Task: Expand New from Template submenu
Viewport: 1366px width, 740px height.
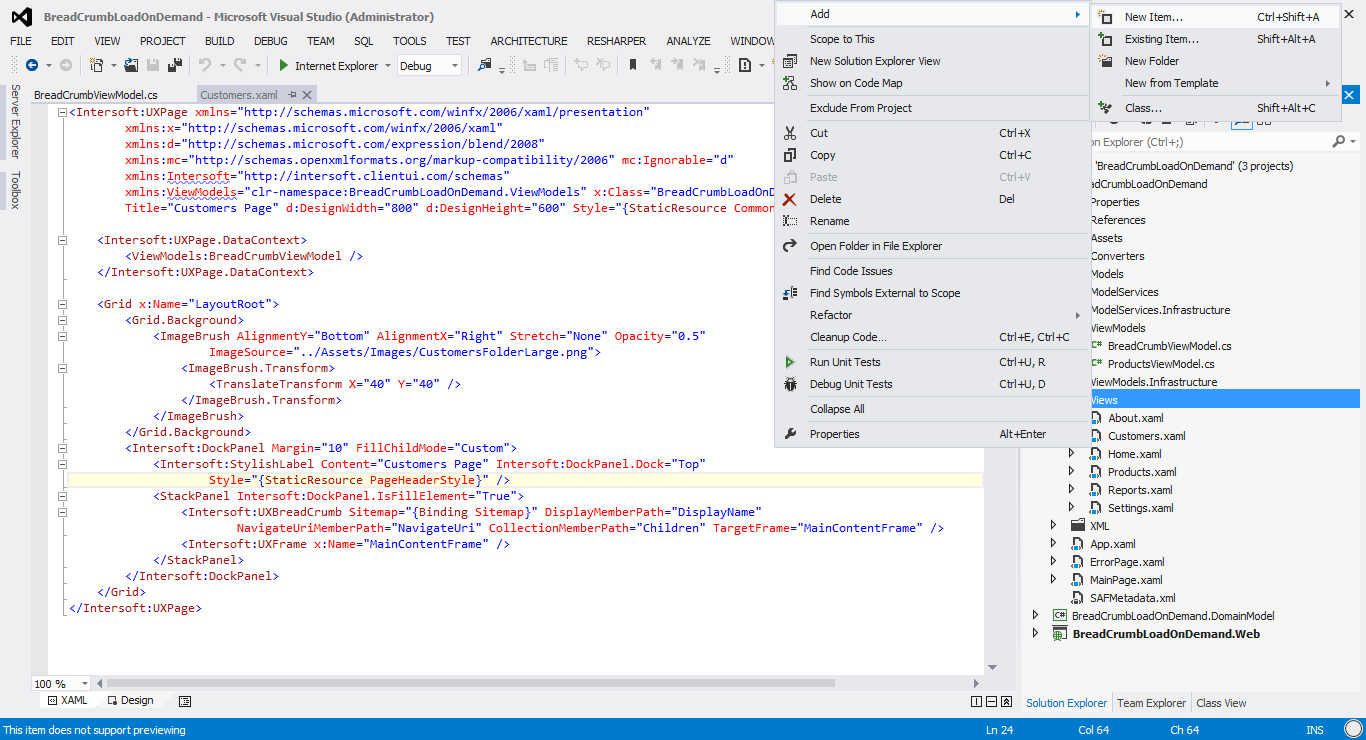Action: [1215, 83]
